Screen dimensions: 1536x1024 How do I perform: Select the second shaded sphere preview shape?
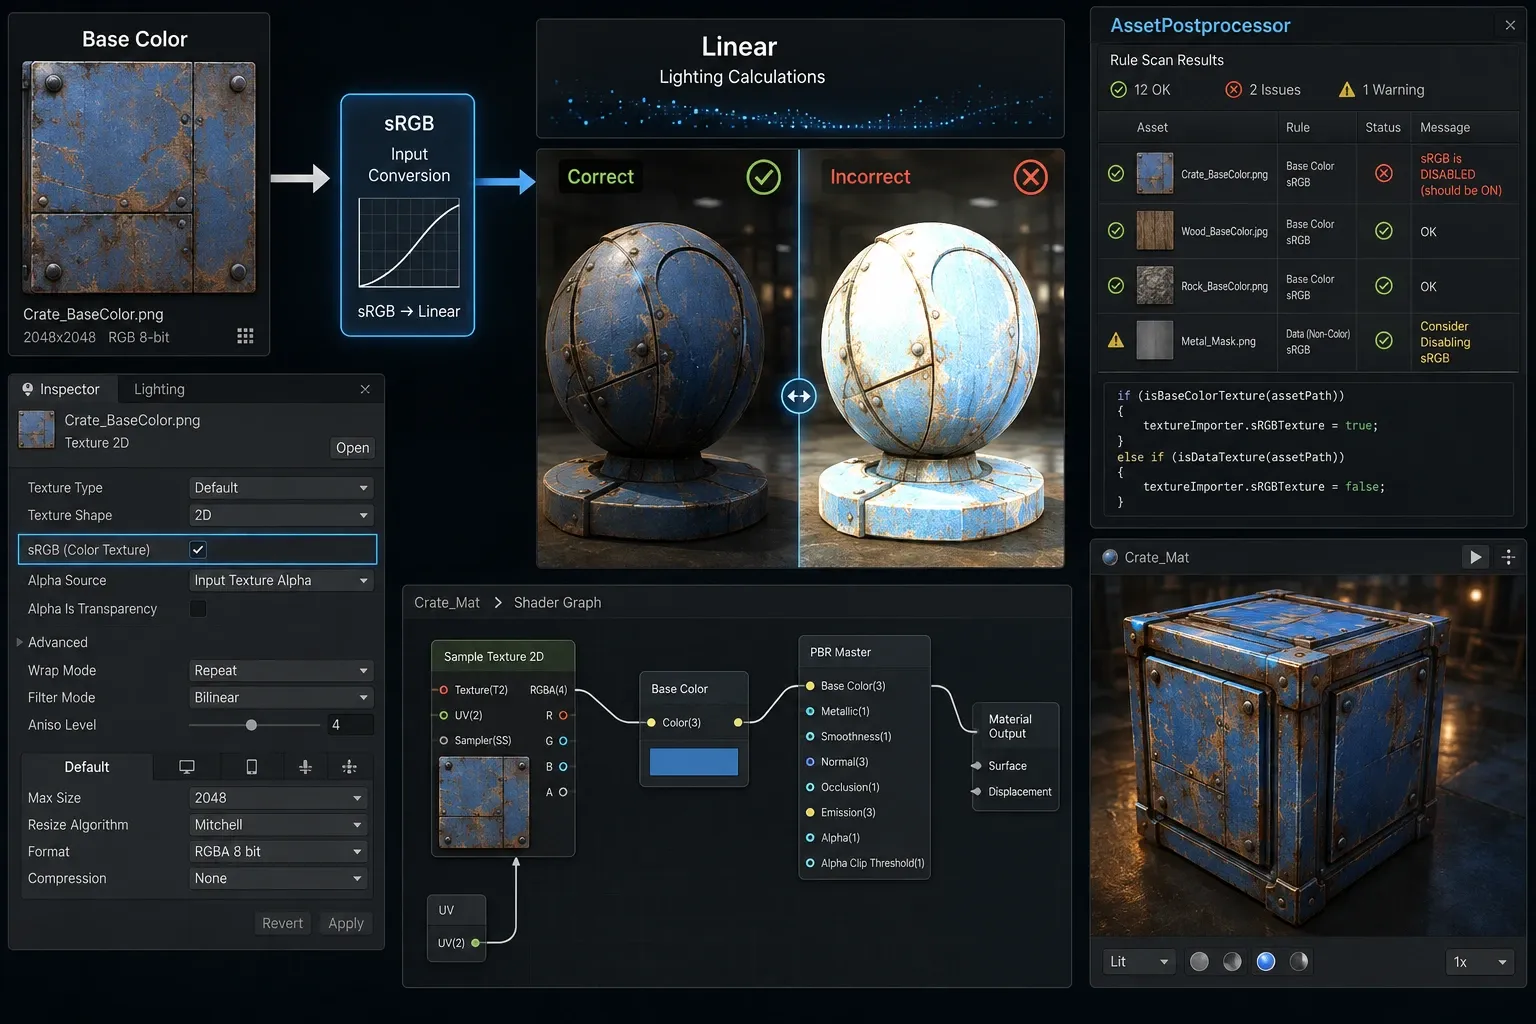[1232, 961]
